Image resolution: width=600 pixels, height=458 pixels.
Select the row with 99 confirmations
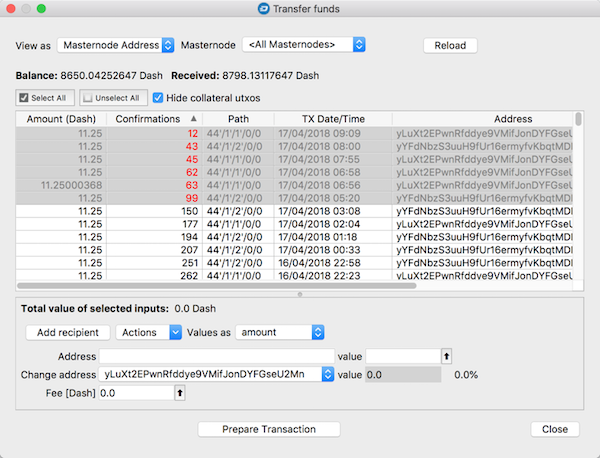(294, 198)
